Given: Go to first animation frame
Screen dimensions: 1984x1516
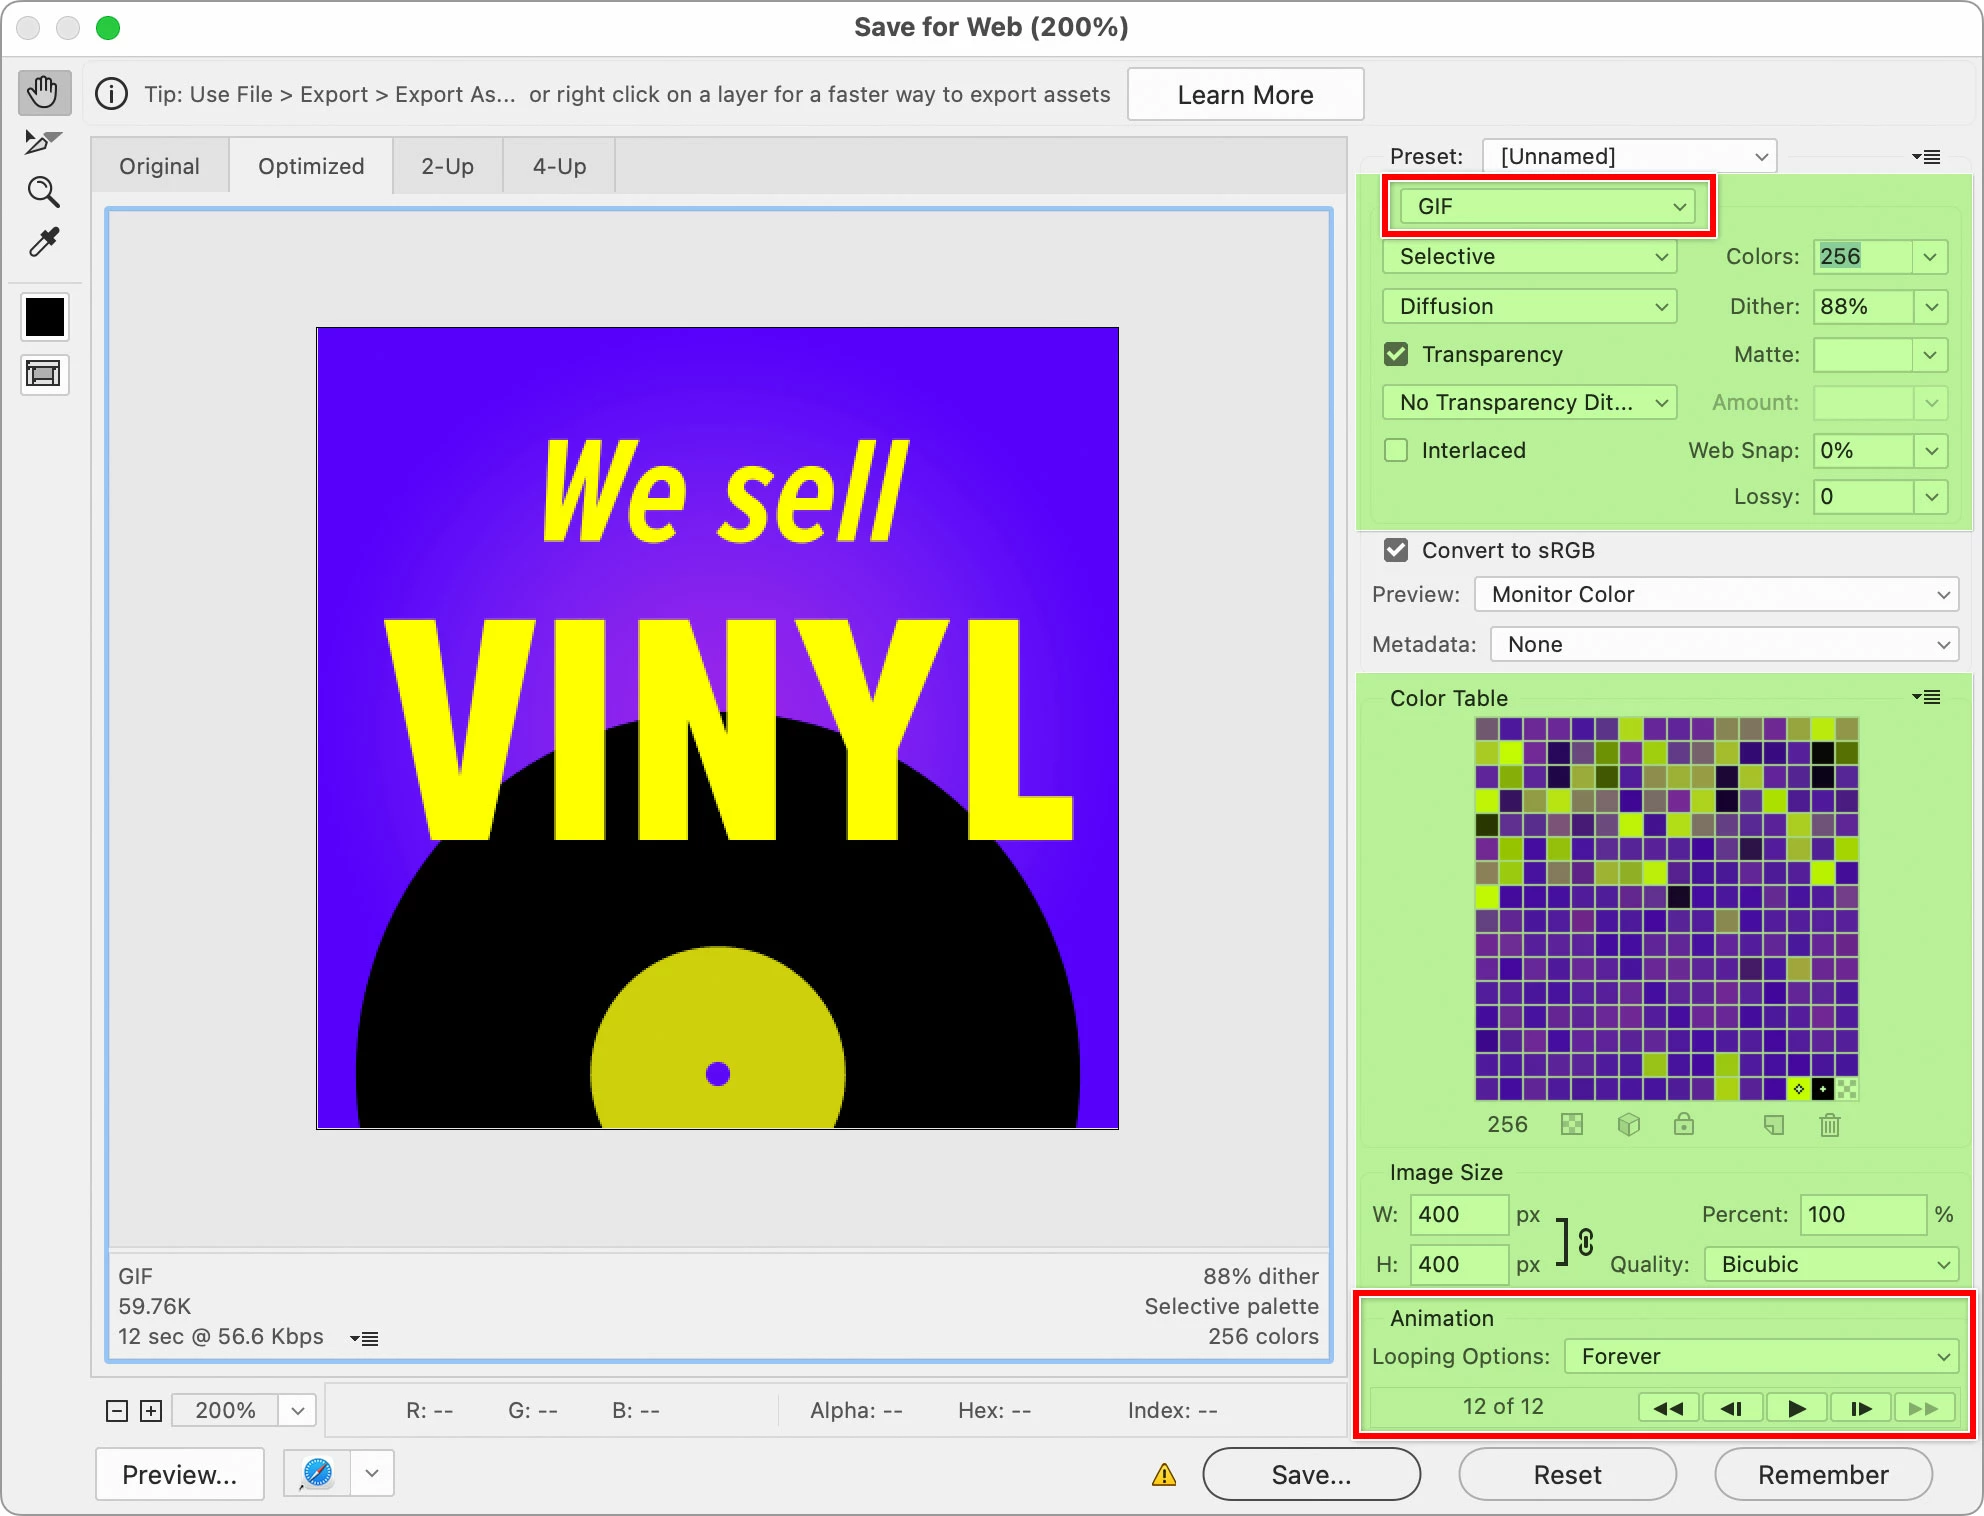Looking at the screenshot, I should click(1668, 1408).
